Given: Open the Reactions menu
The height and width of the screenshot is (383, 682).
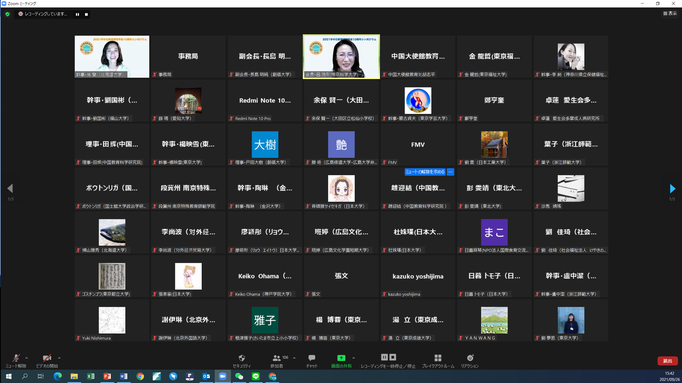Looking at the screenshot, I should [x=470, y=360].
